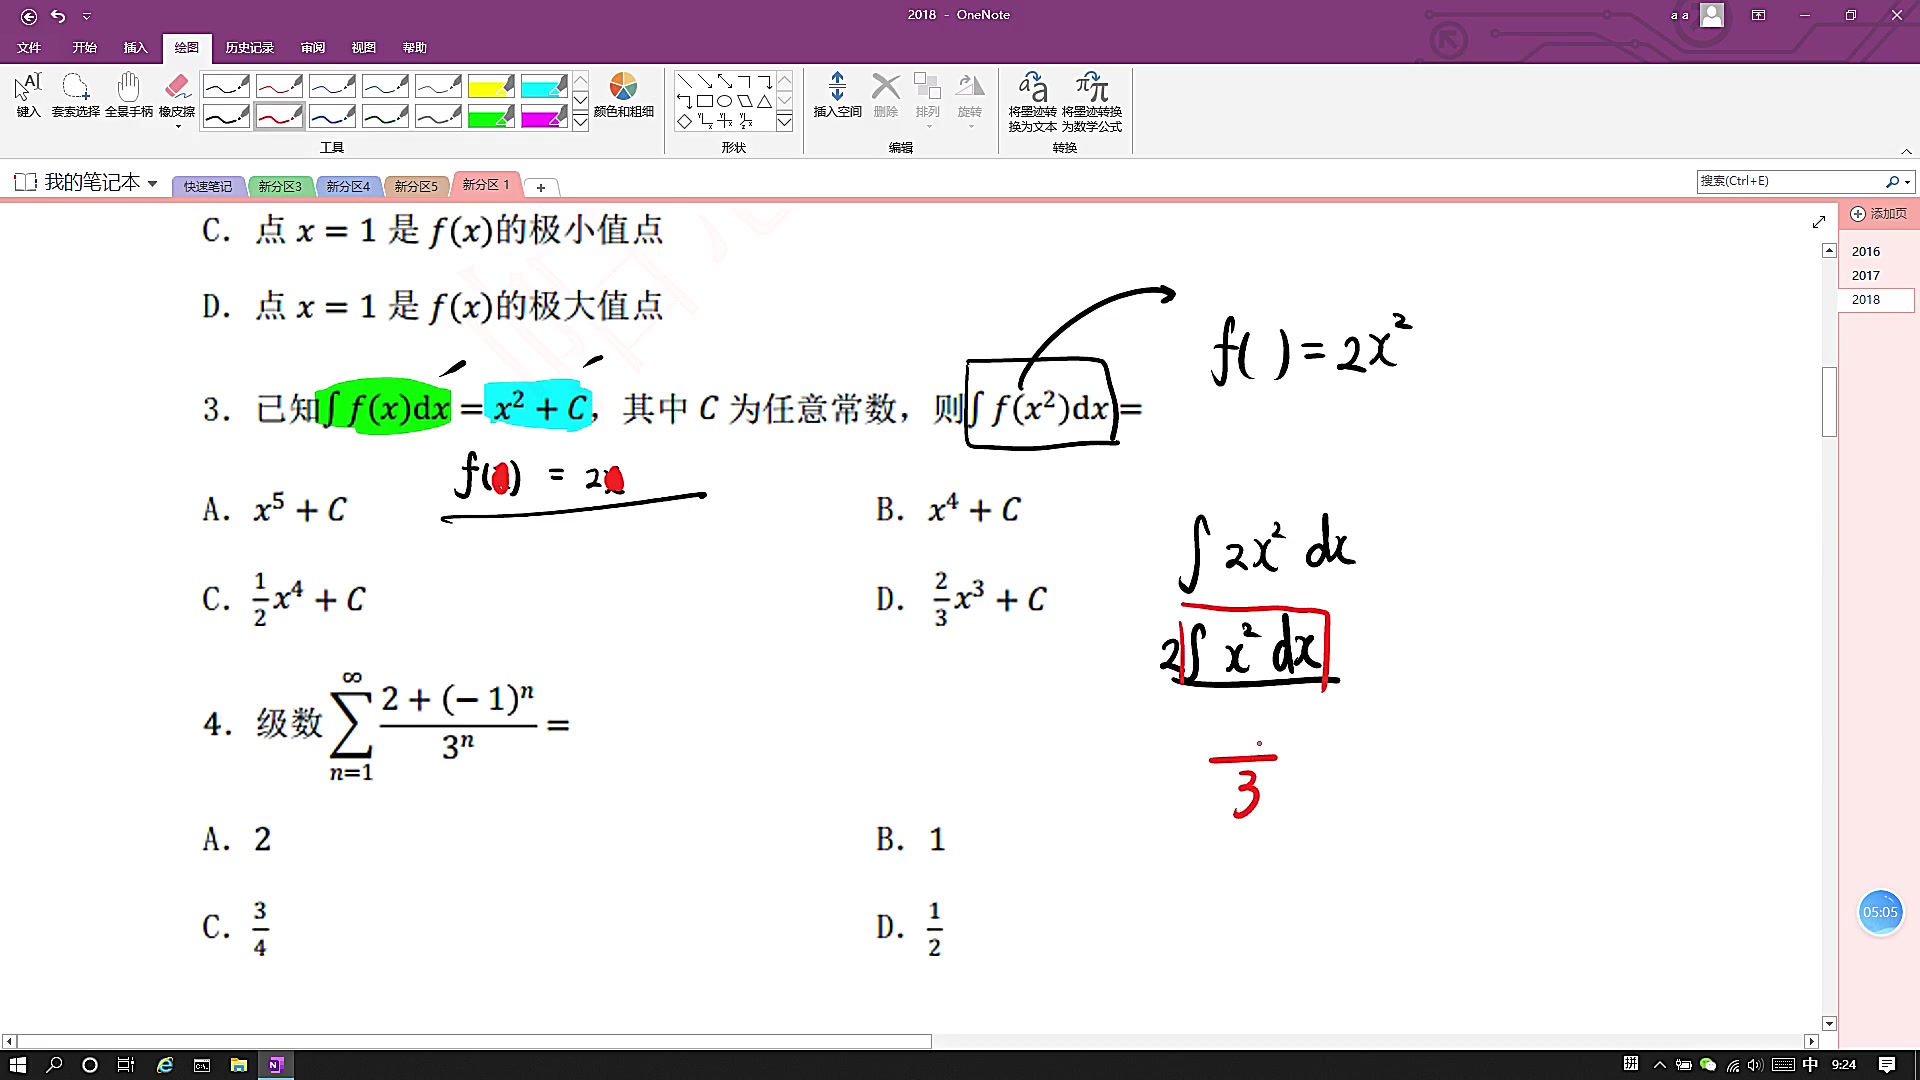The height and width of the screenshot is (1080, 1920).
Task: Create a new section with the + tab
Action: pos(541,187)
